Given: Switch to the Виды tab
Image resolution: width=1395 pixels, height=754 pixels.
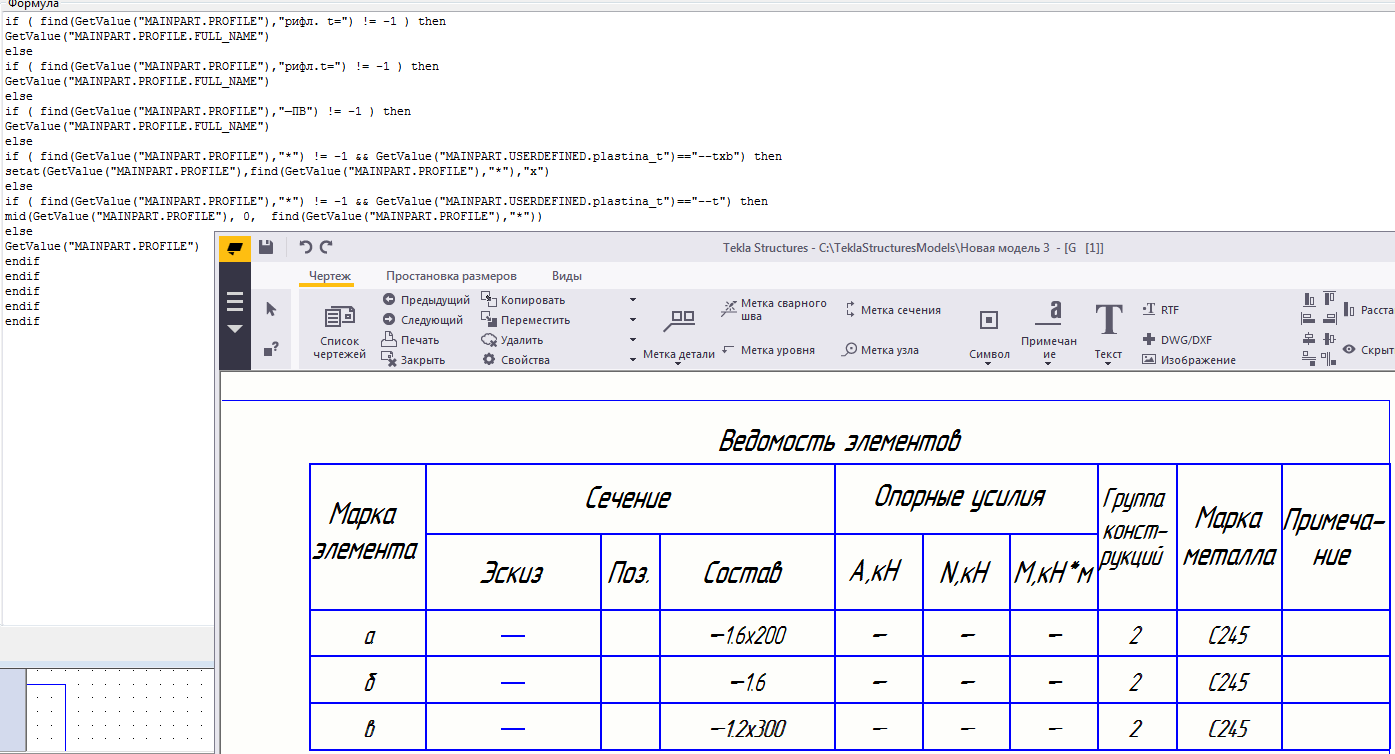Looking at the screenshot, I should 566,276.
